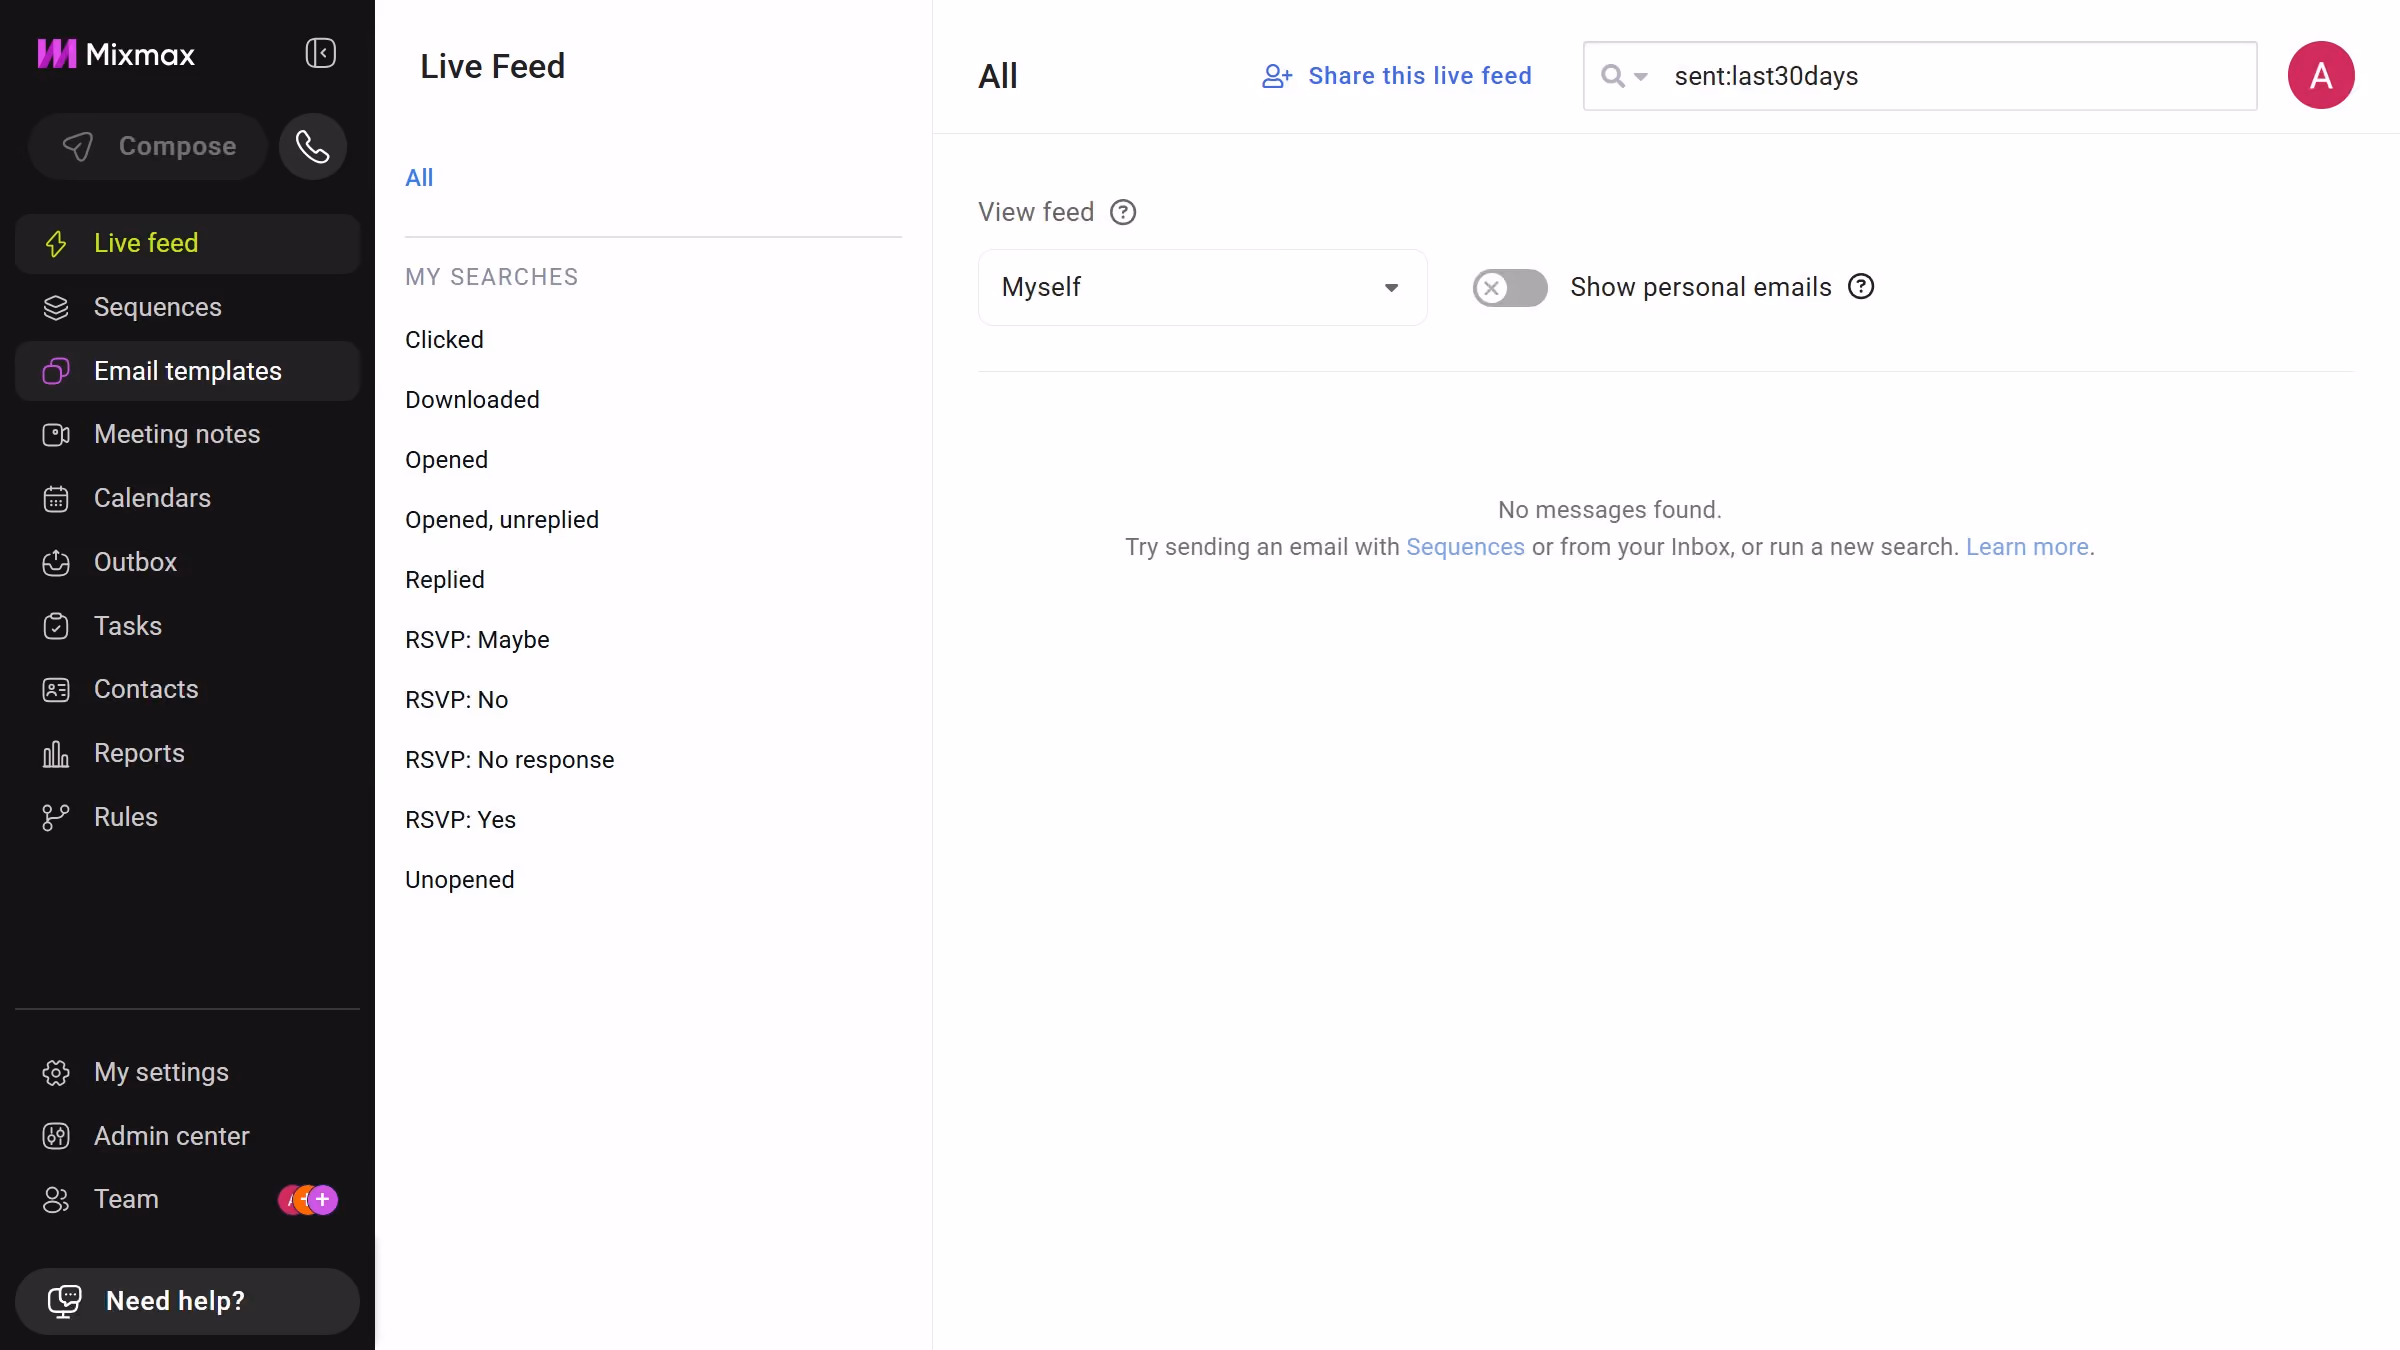Open Admin center
Viewport: 2400px width, 1350px height.
[188, 1136]
